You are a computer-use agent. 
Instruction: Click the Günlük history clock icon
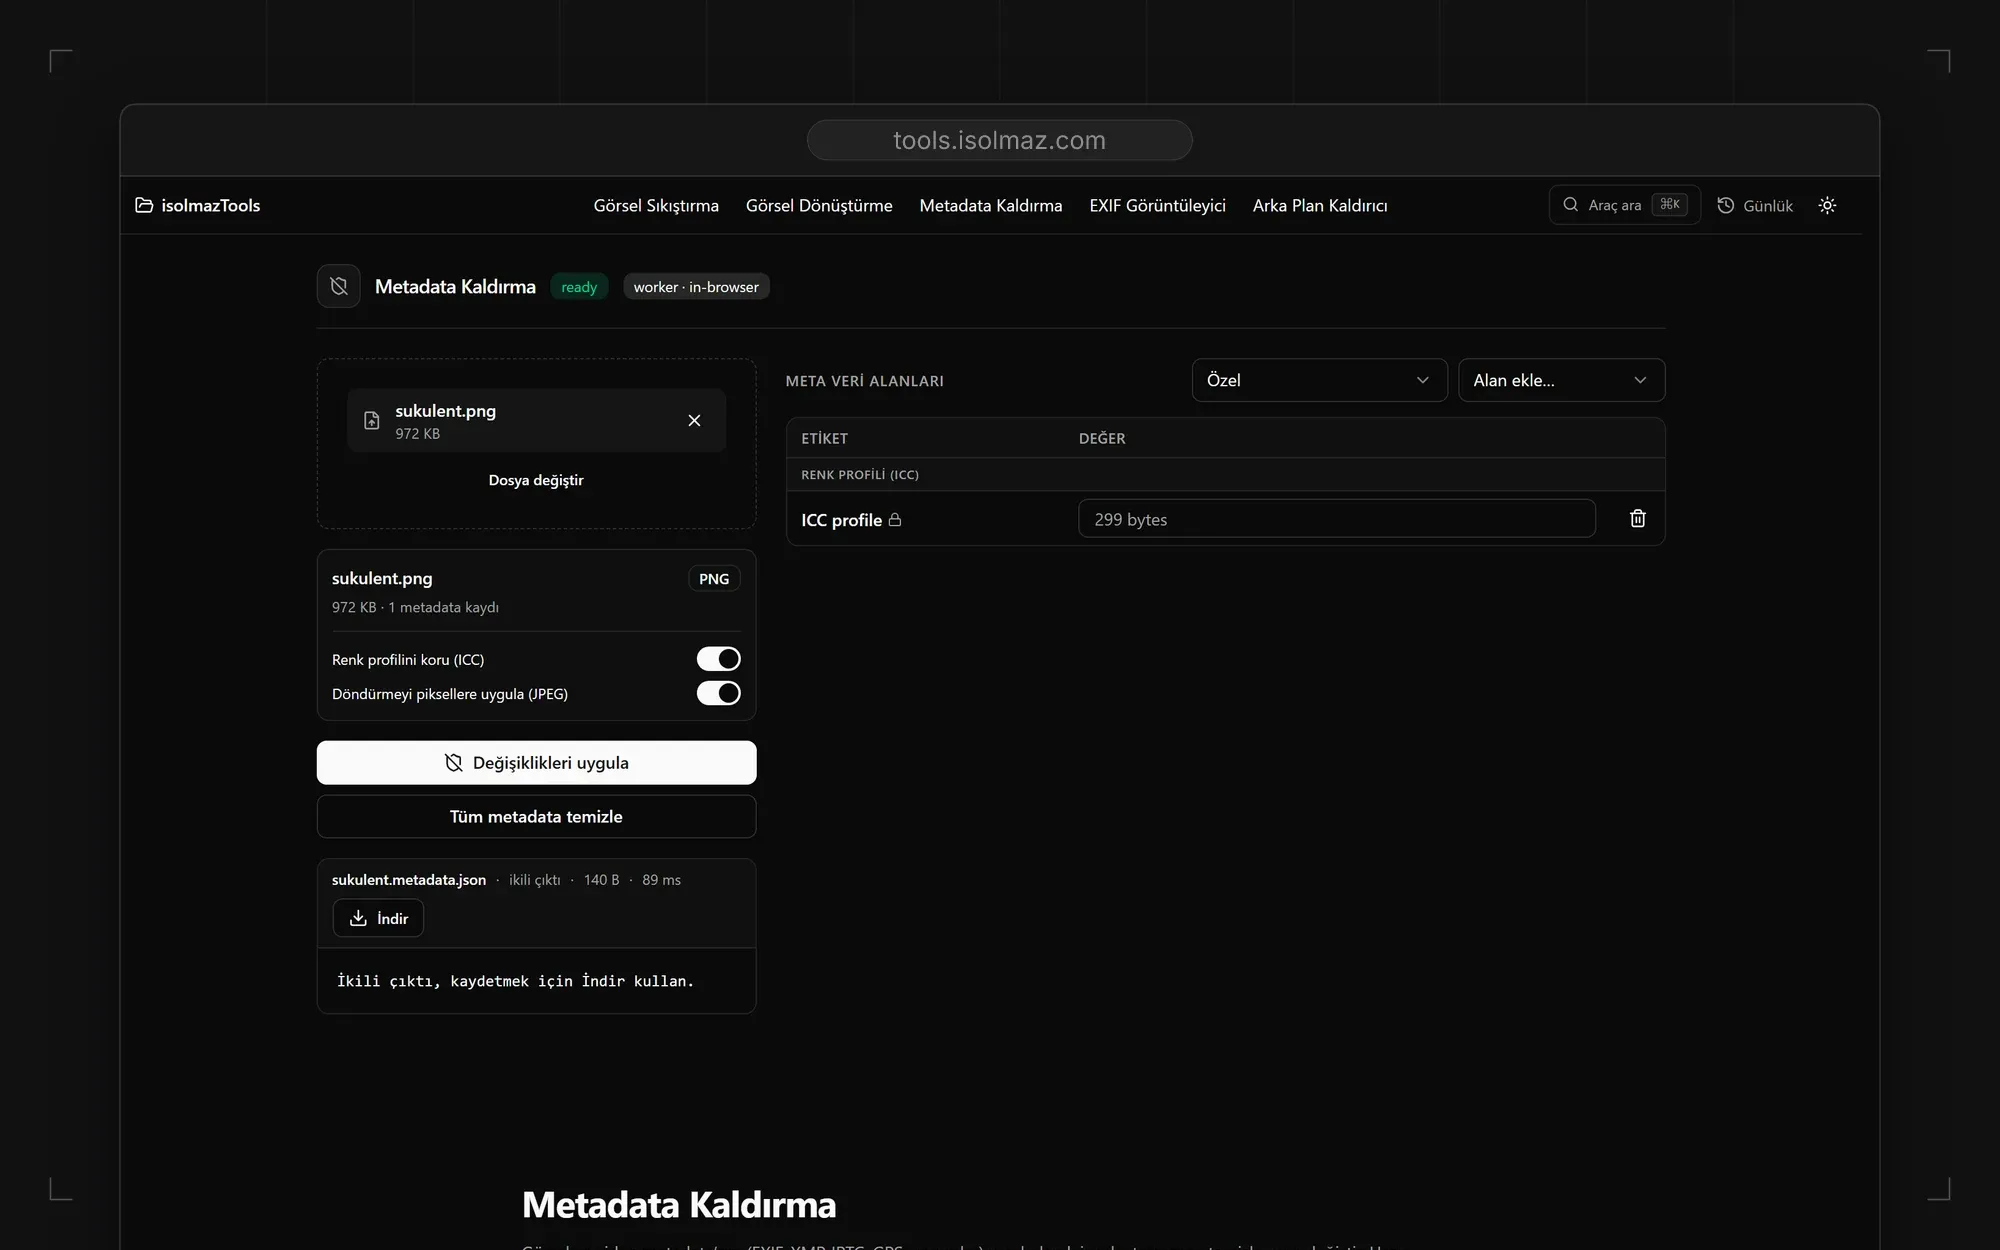pyautogui.click(x=1726, y=205)
